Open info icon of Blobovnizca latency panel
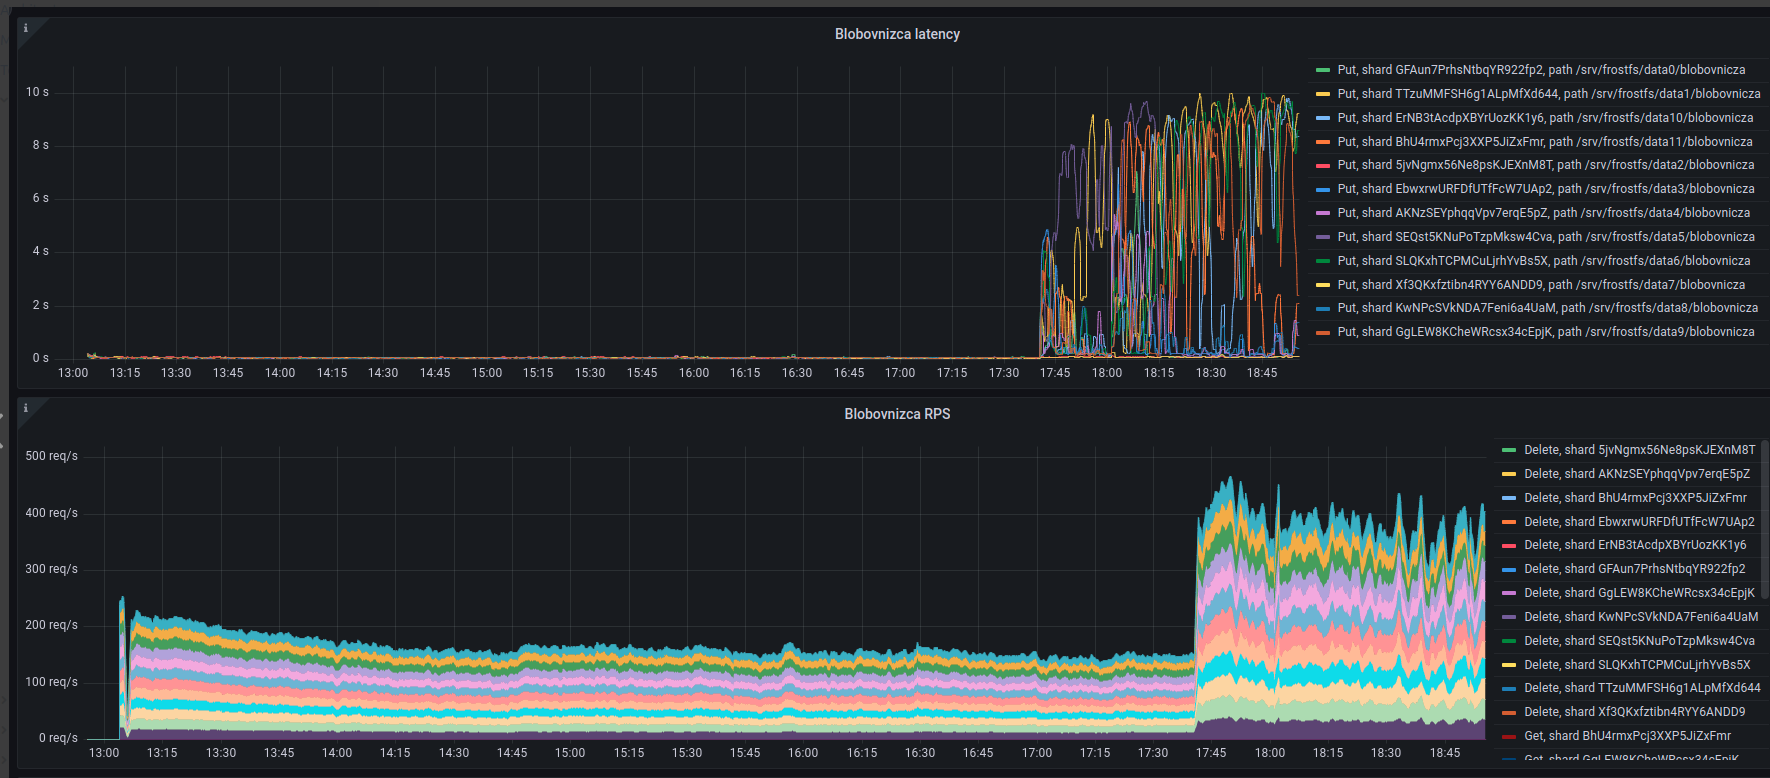This screenshot has height=778, width=1770. tap(26, 28)
